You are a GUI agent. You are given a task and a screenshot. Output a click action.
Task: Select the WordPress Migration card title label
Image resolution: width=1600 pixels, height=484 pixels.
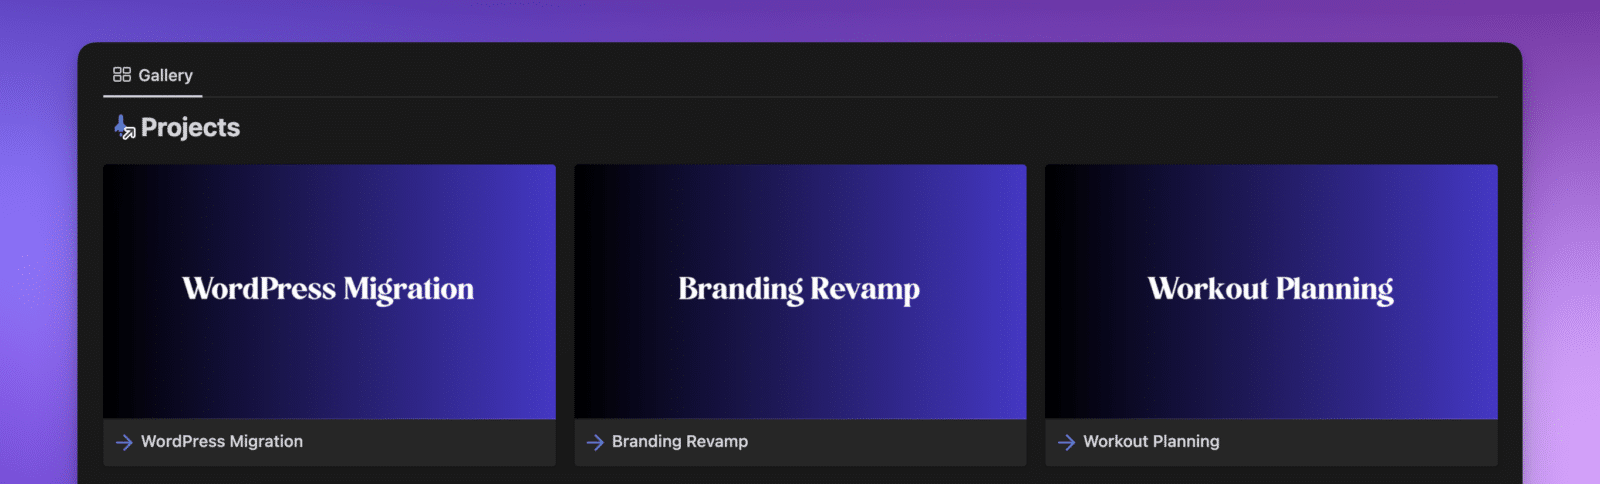pos(222,442)
